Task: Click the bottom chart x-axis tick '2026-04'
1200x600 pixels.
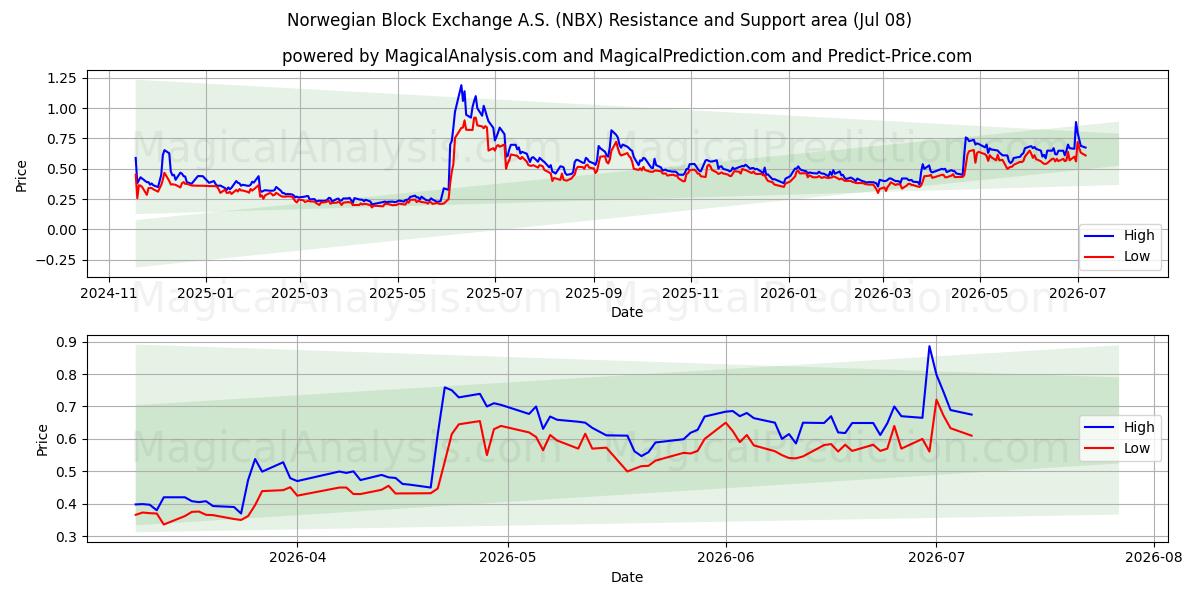Action: coord(298,558)
